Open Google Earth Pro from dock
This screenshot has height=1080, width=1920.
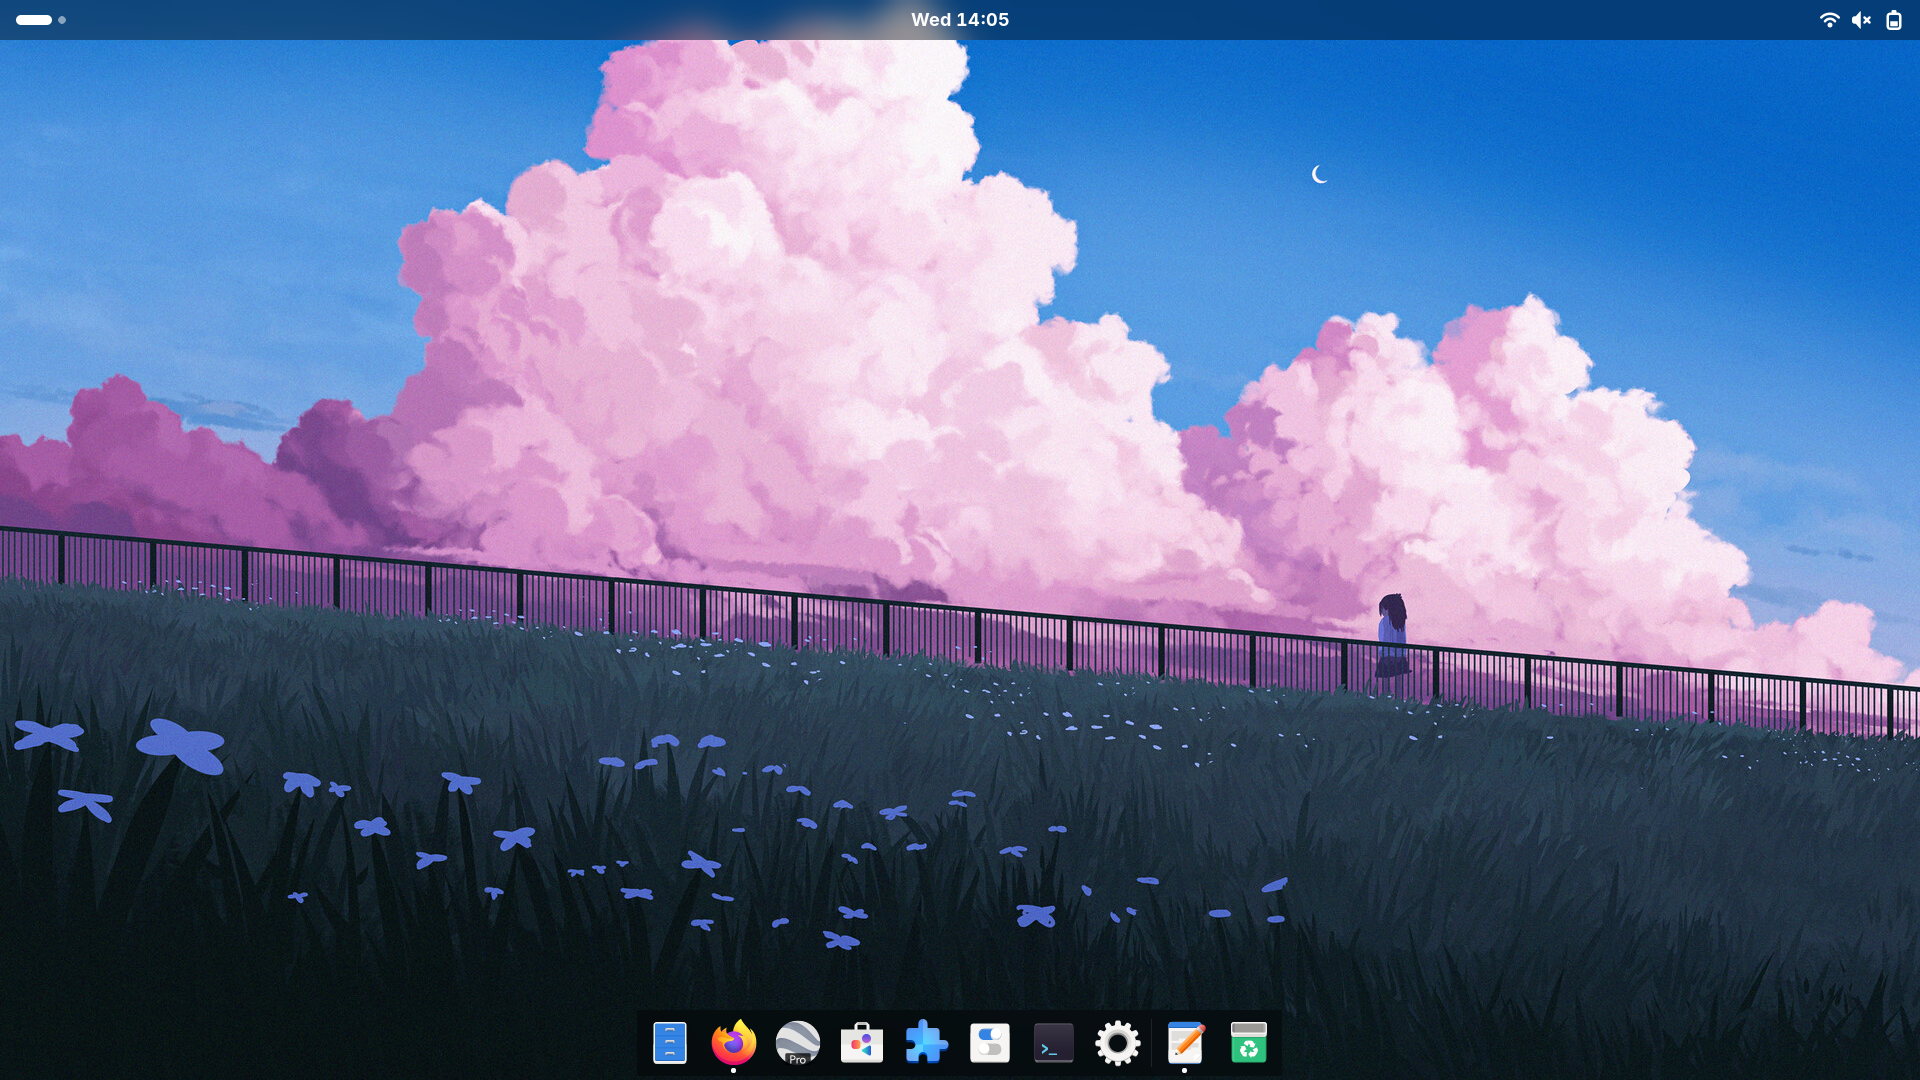click(x=797, y=1043)
